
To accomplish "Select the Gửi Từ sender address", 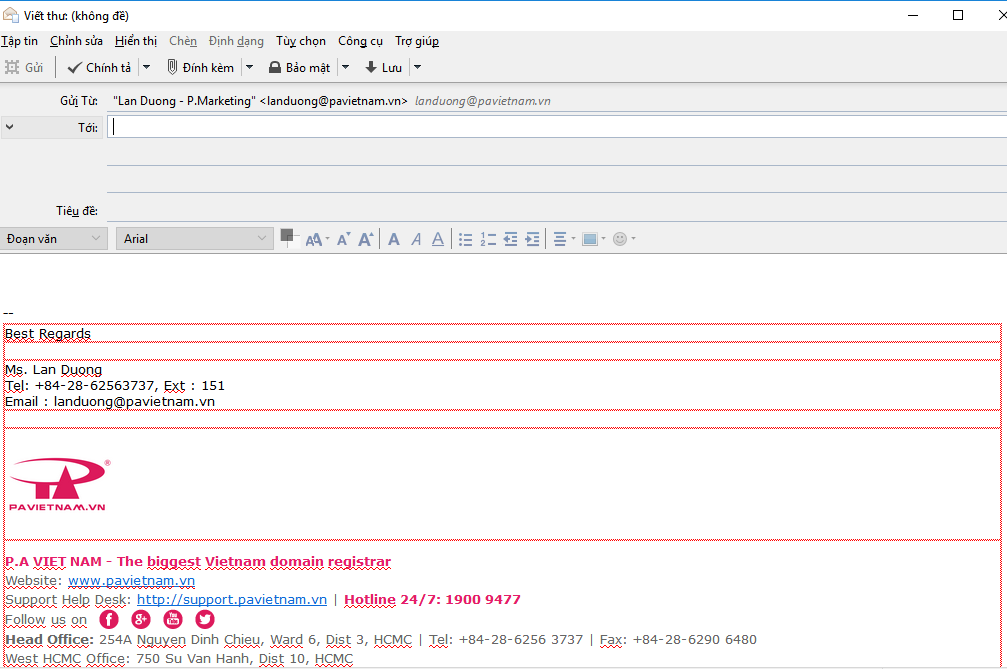I will click(x=332, y=101).
